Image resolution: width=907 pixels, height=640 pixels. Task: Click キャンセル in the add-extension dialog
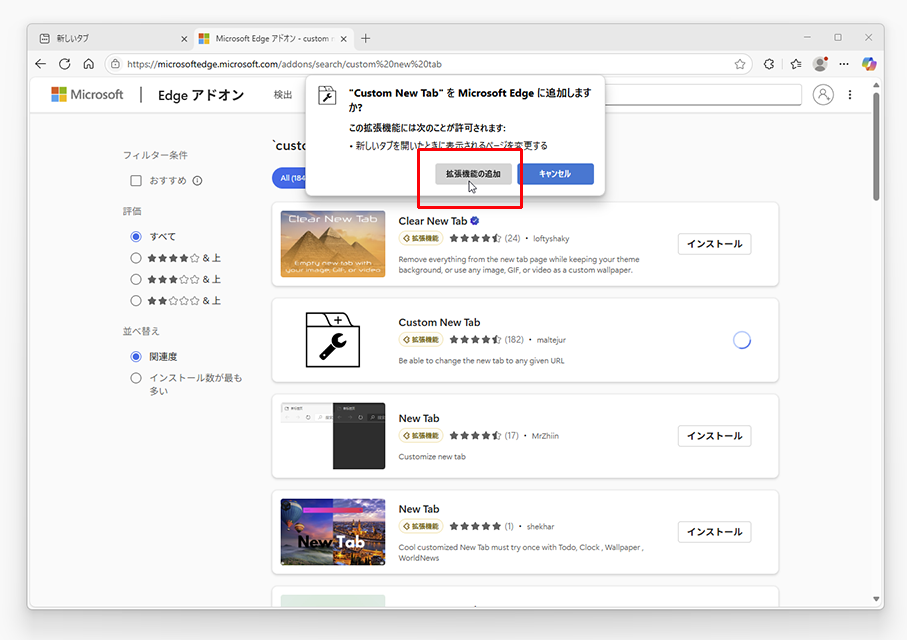[555, 174]
